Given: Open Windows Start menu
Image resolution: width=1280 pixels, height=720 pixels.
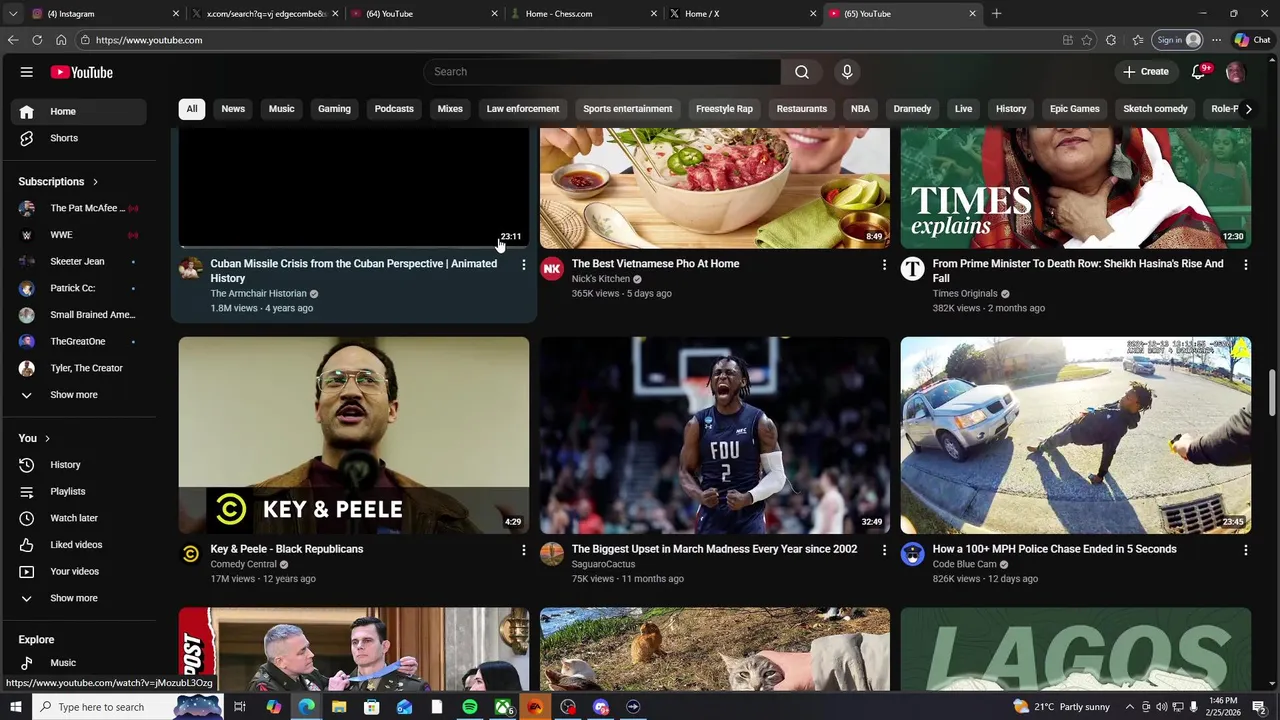Looking at the screenshot, I should tap(15, 707).
